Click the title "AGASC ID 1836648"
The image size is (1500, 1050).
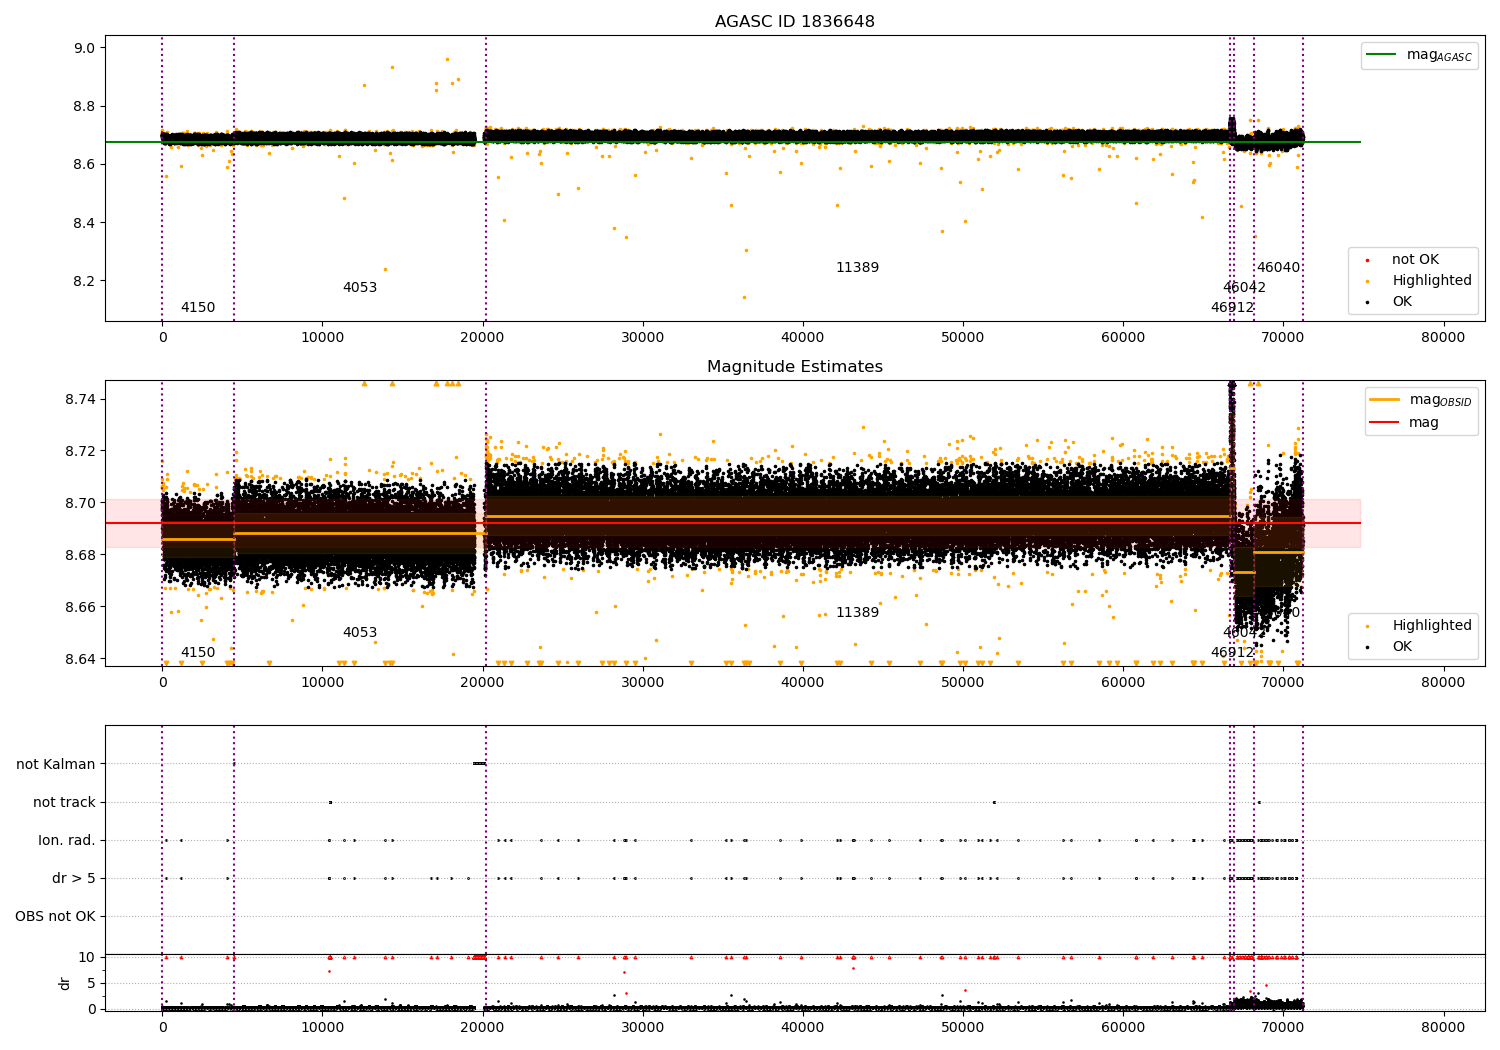pyautogui.click(x=794, y=22)
